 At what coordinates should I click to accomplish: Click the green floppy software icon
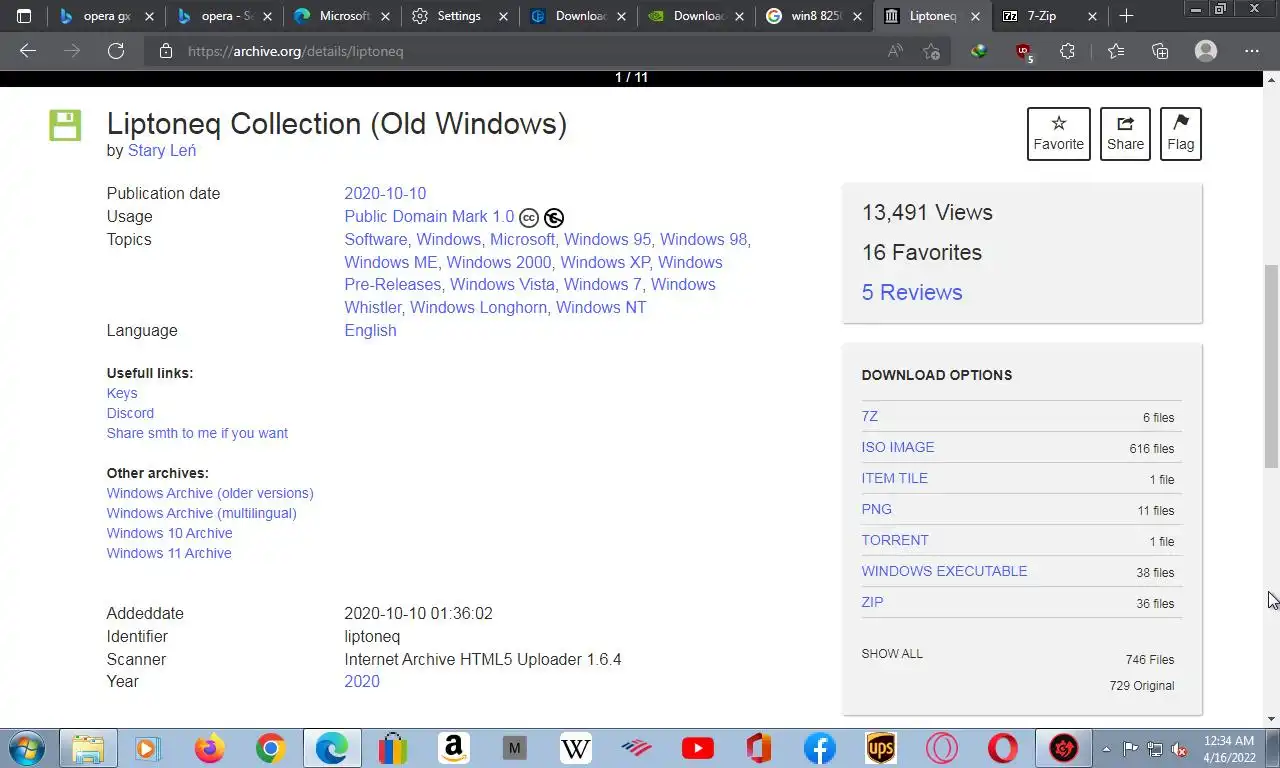coord(65,125)
